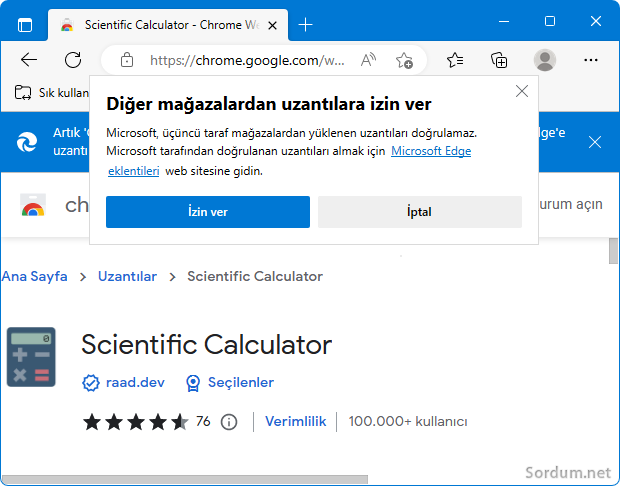Go to Uzantılar breadcrumb
This screenshot has width=620, height=486.
[x=127, y=276]
